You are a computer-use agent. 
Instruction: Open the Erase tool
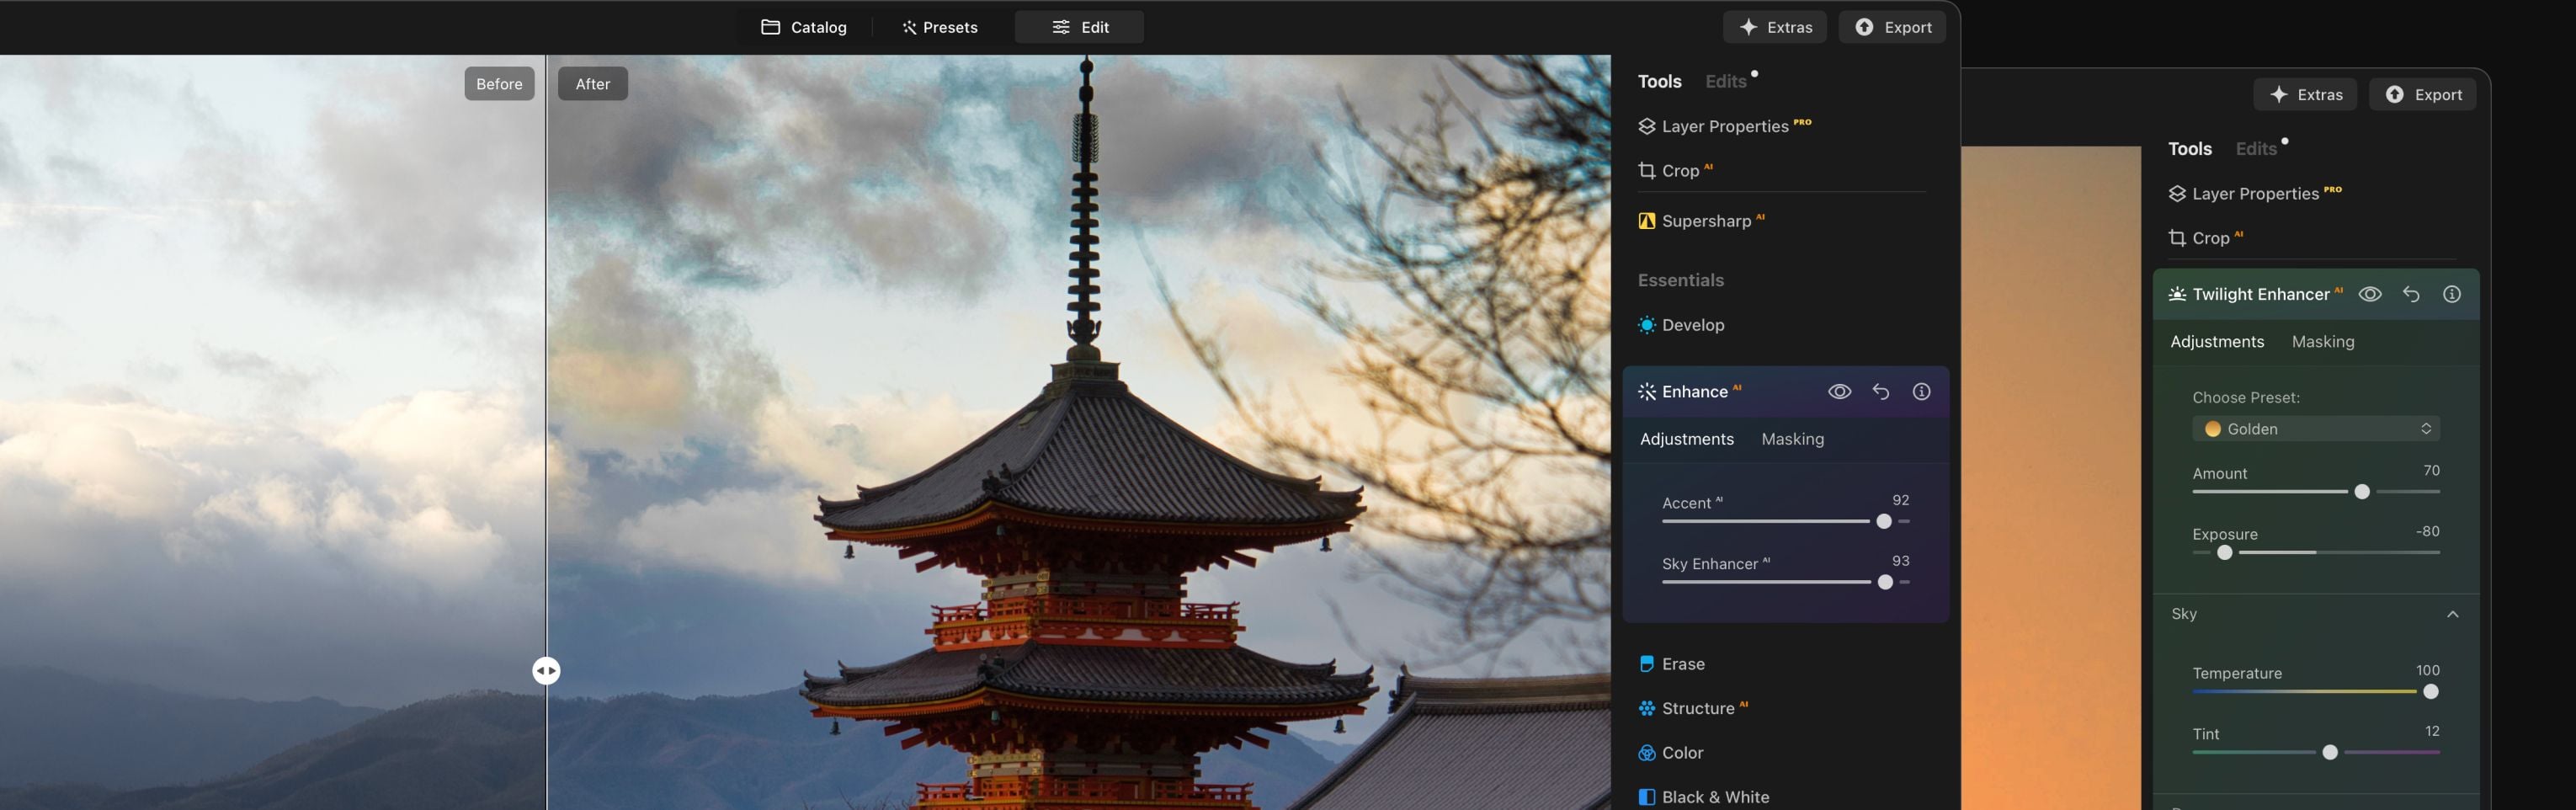[1672, 664]
